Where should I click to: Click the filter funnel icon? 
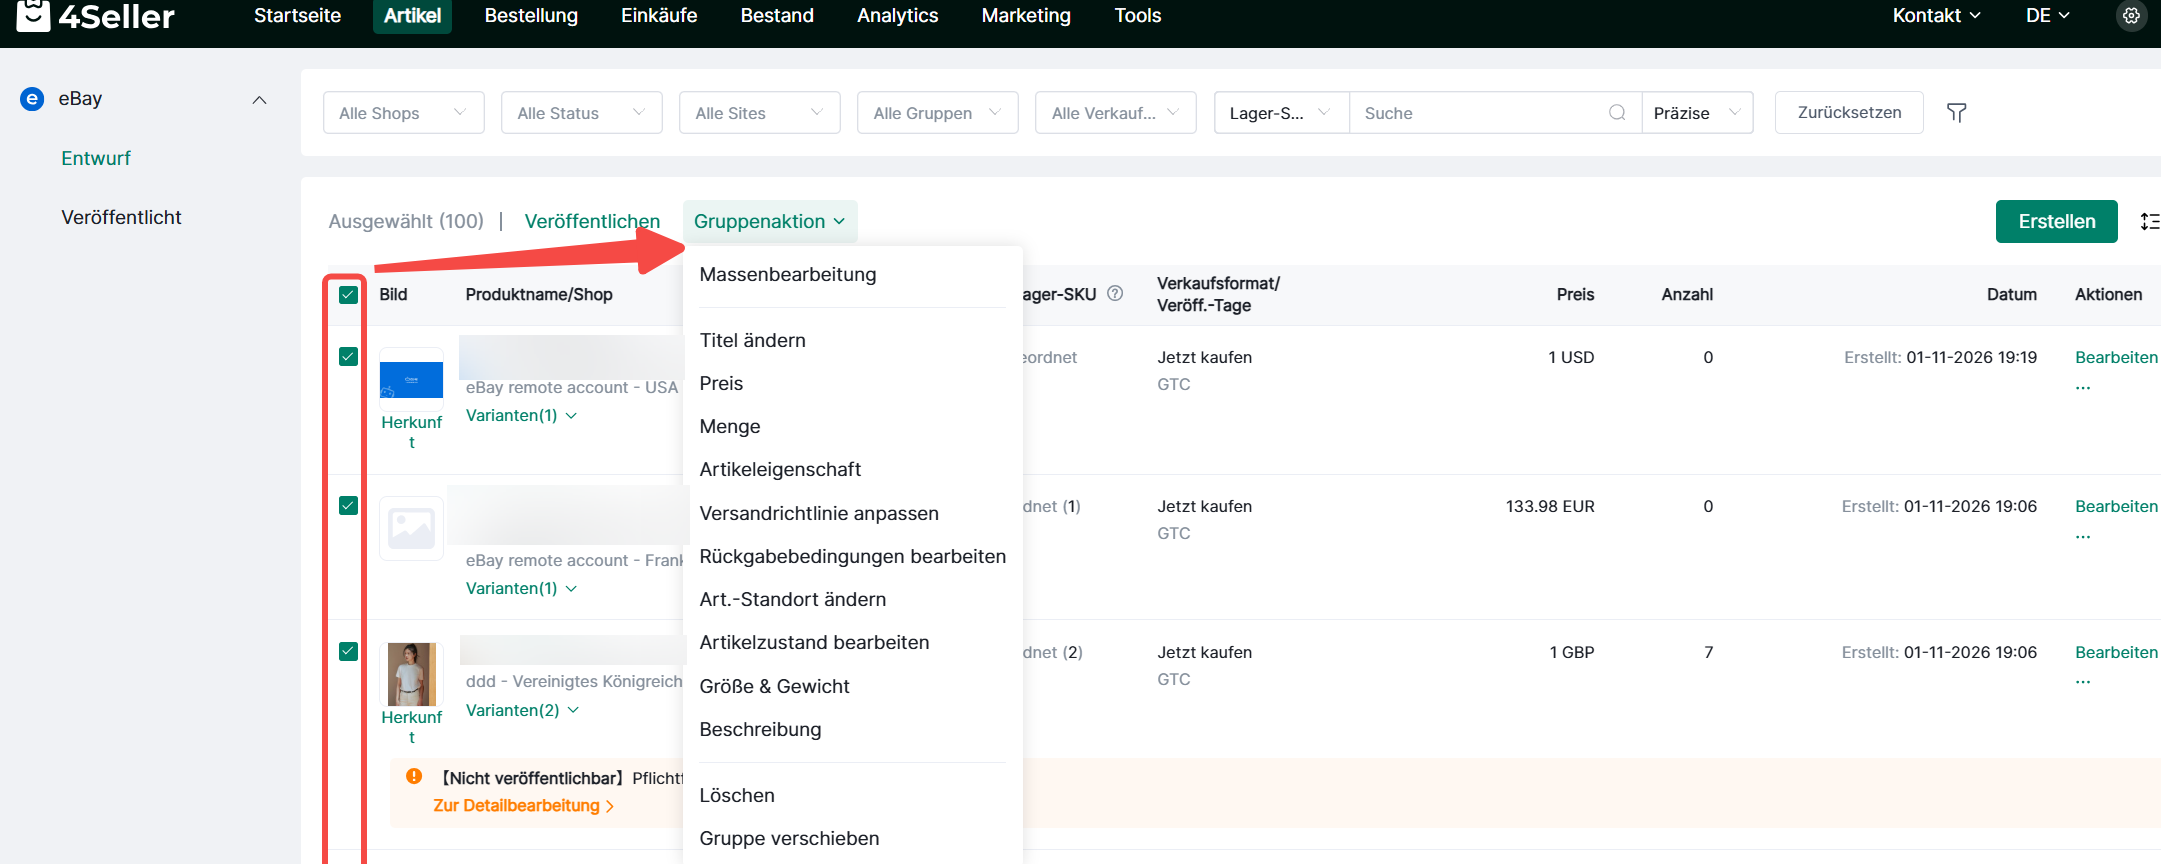pyautogui.click(x=1956, y=113)
